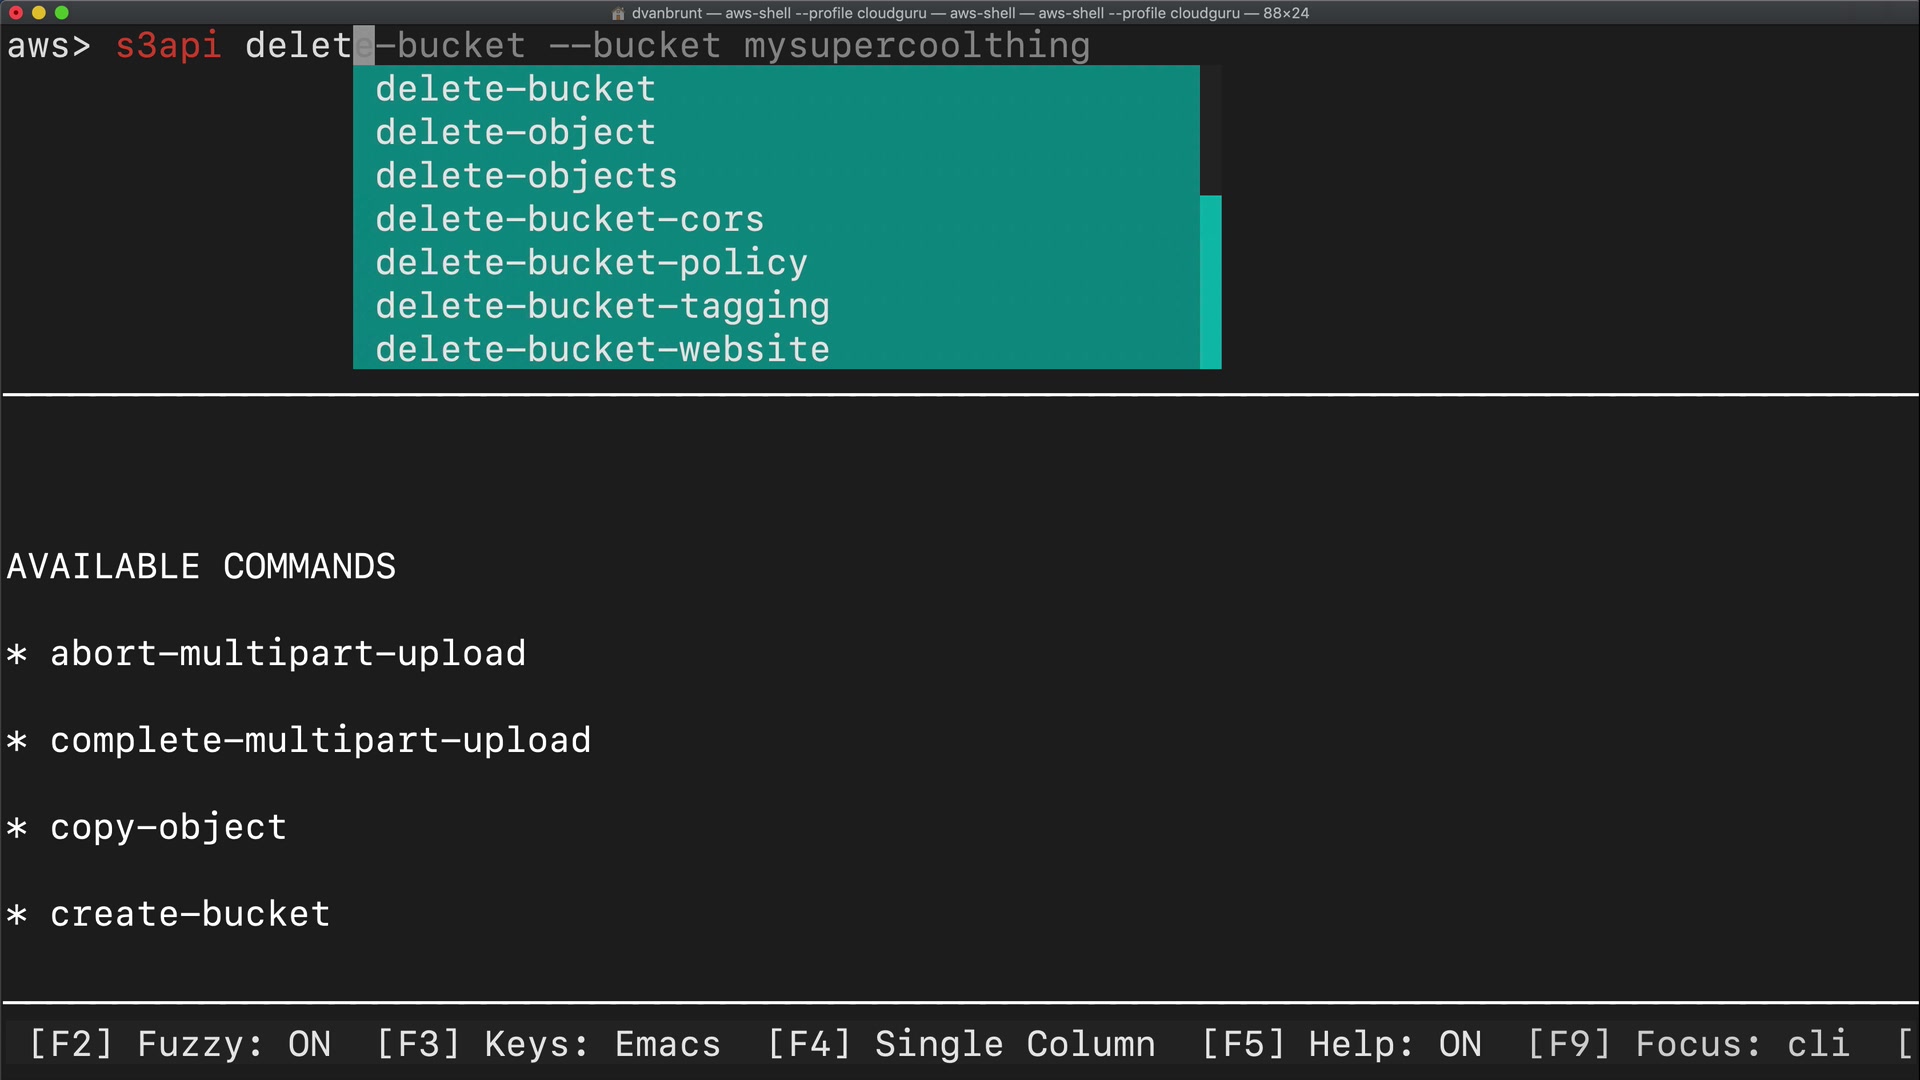Viewport: 1920px width, 1080px height.
Task: Choose delete-bucket-policy from the suggestions
Action: pyautogui.click(x=592, y=263)
